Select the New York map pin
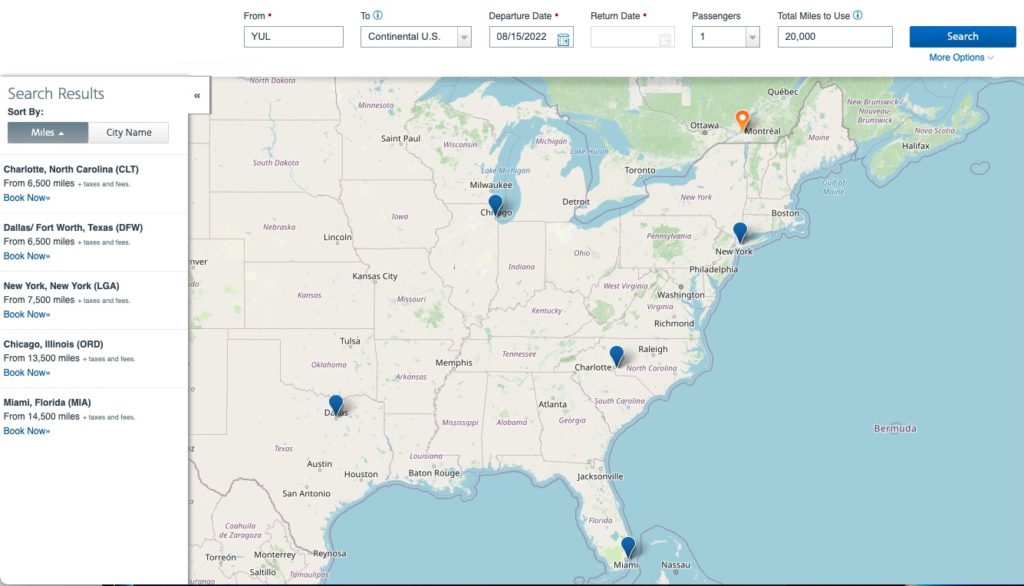Image resolution: width=1024 pixels, height=586 pixels. [x=740, y=231]
